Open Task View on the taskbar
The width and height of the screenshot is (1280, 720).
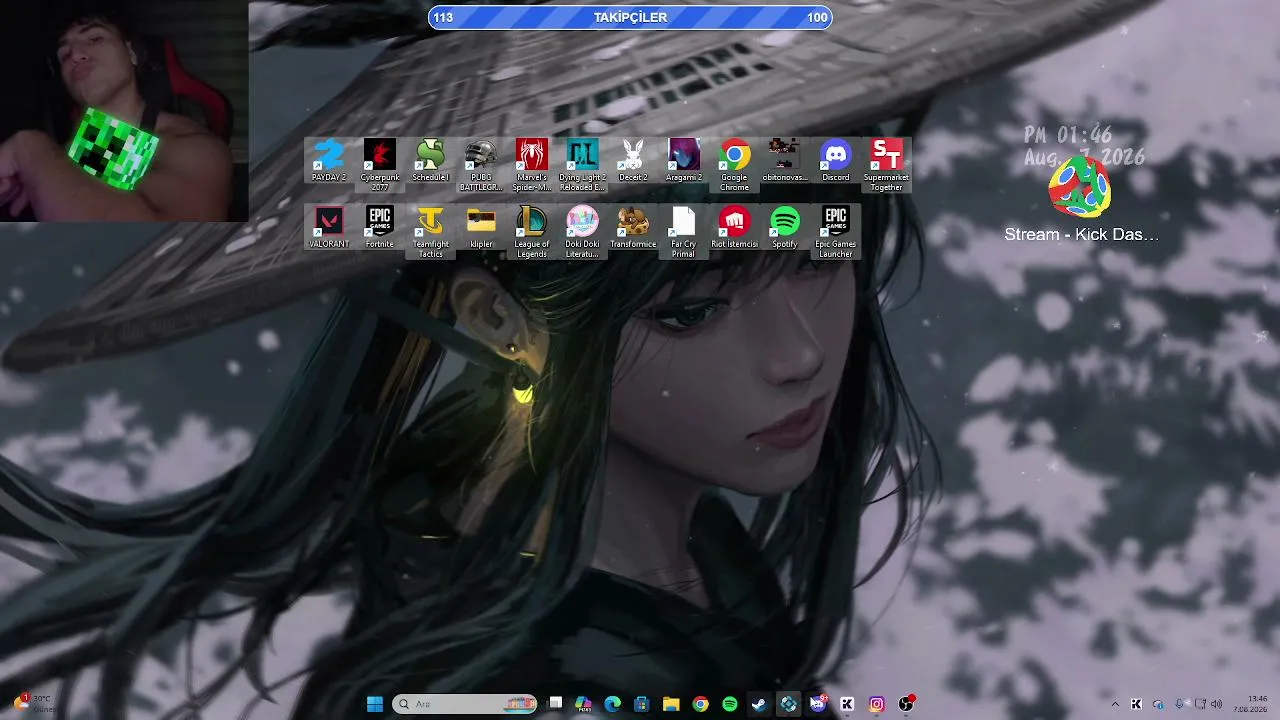[555, 704]
